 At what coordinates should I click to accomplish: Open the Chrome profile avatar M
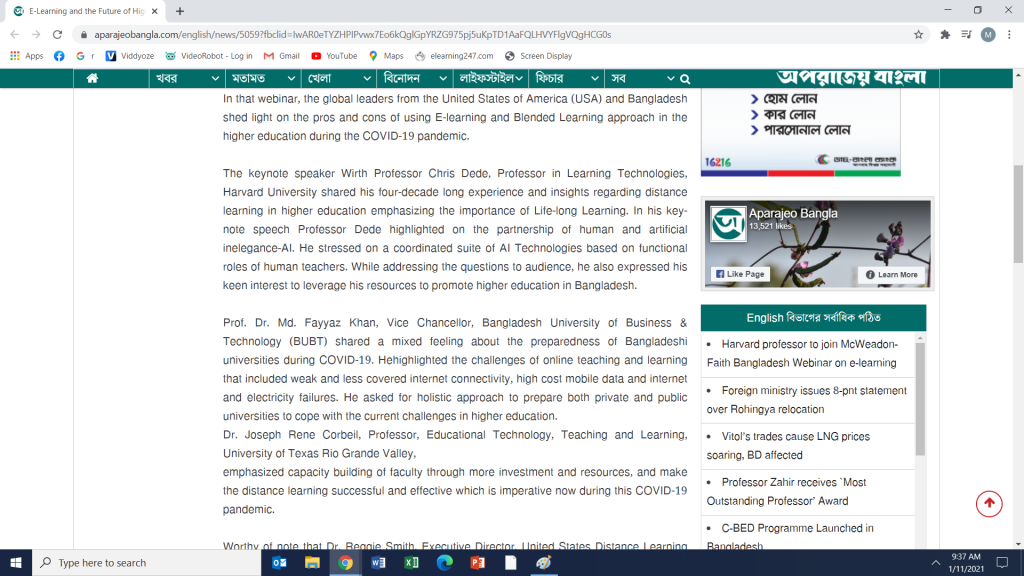988,35
